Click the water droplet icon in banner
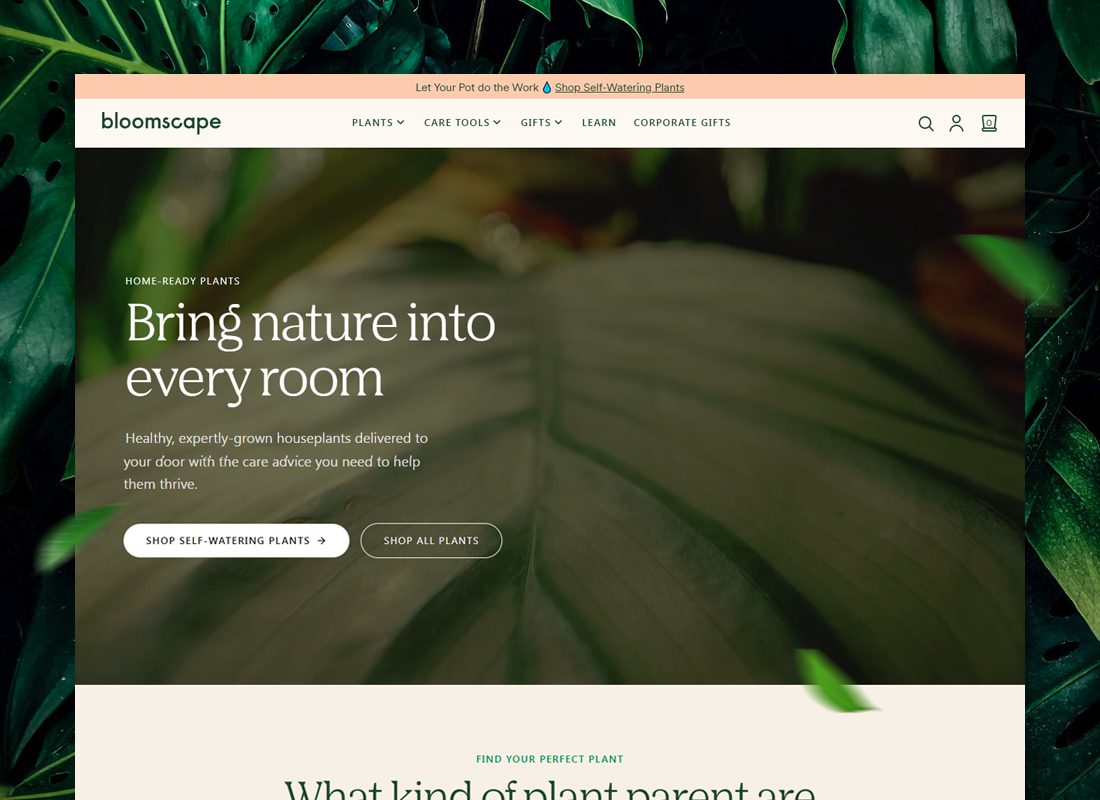 click(546, 88)
